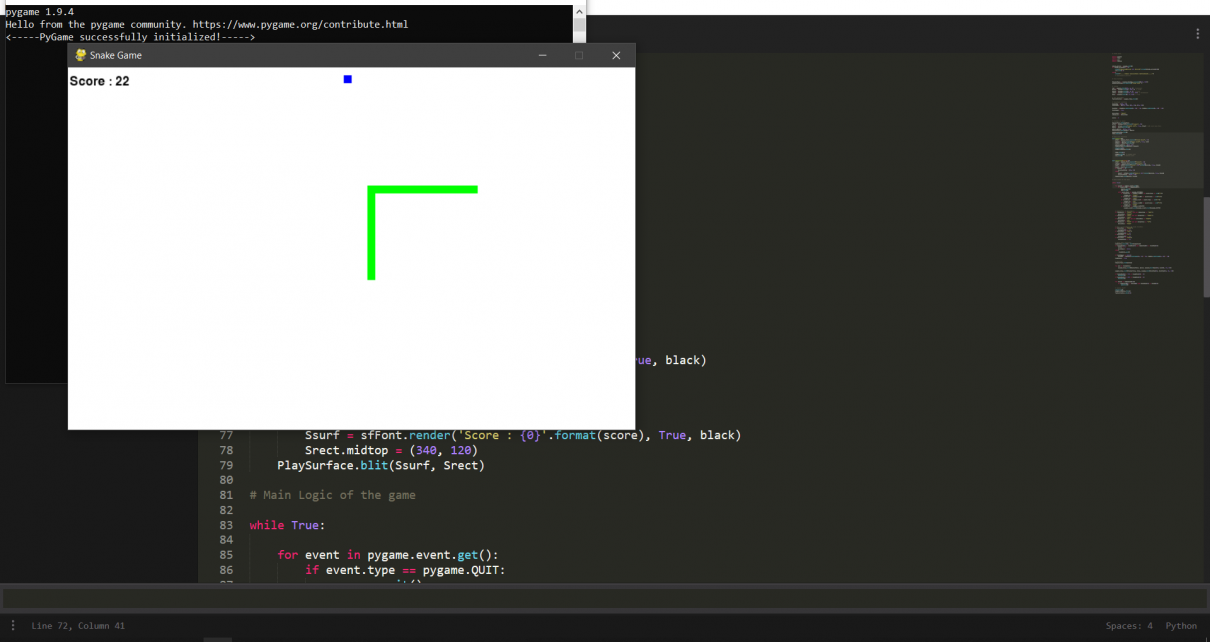The height and width of the screenshot is (642, 1210).
Task: Click the highlighted region inside the minimap
Action: 1155,160
